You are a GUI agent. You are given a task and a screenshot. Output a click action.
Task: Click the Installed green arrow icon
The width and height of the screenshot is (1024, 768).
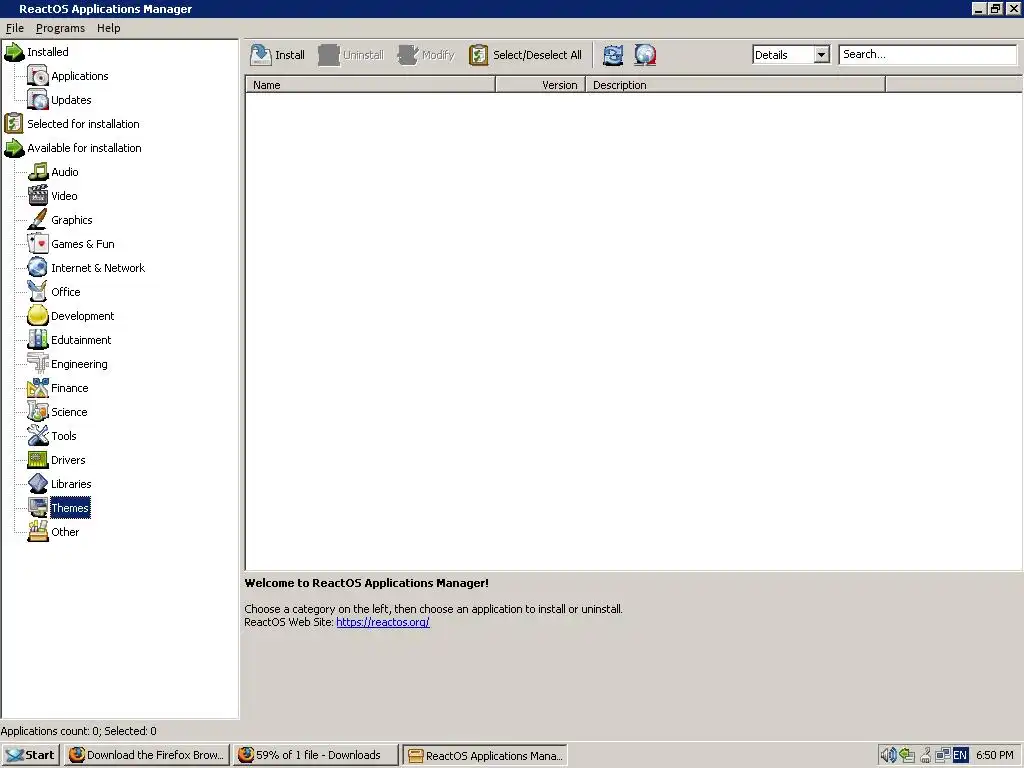click(x=14, y=52)
